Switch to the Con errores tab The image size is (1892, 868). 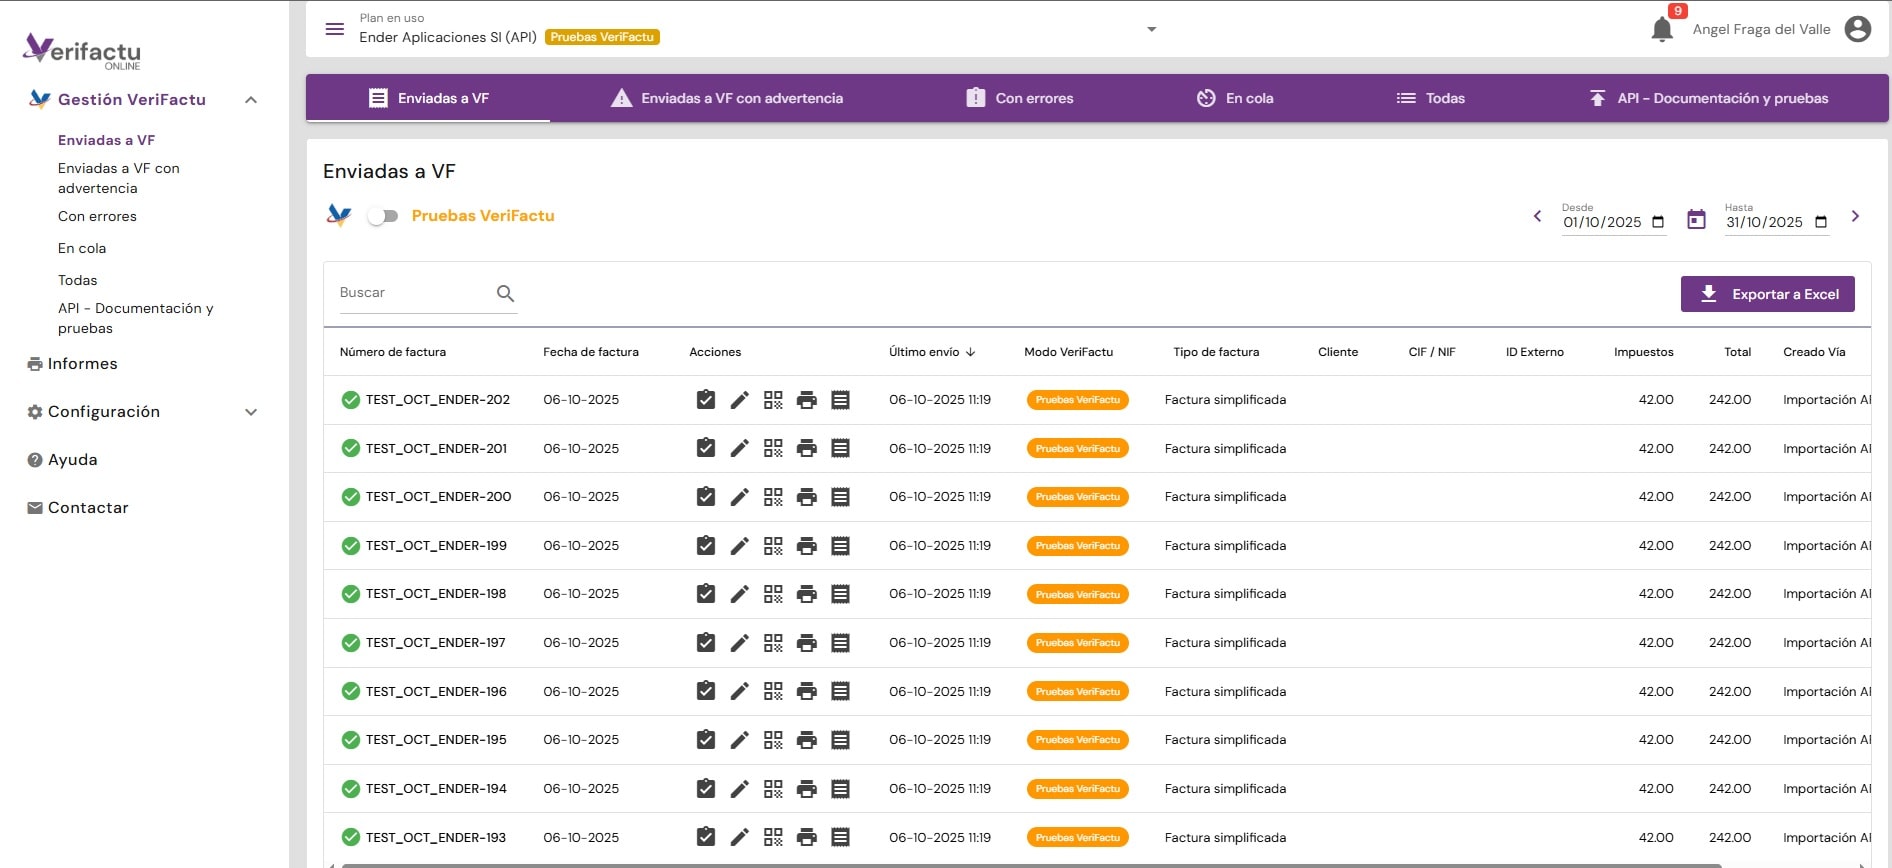point(1019,98)
